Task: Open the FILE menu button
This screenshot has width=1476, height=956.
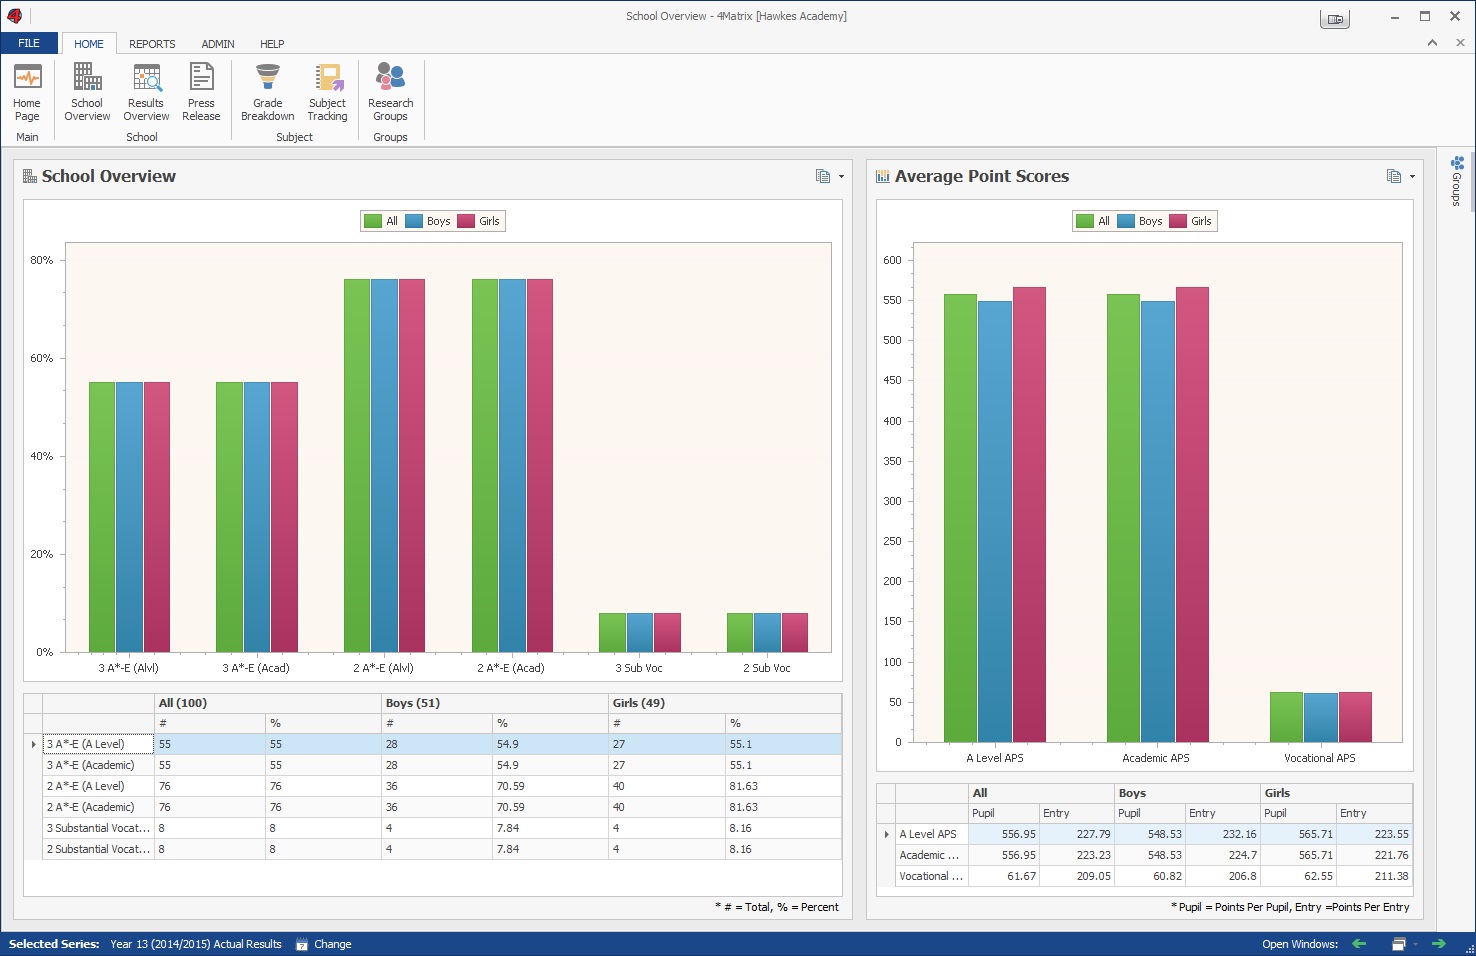Action: click(29, 43)
